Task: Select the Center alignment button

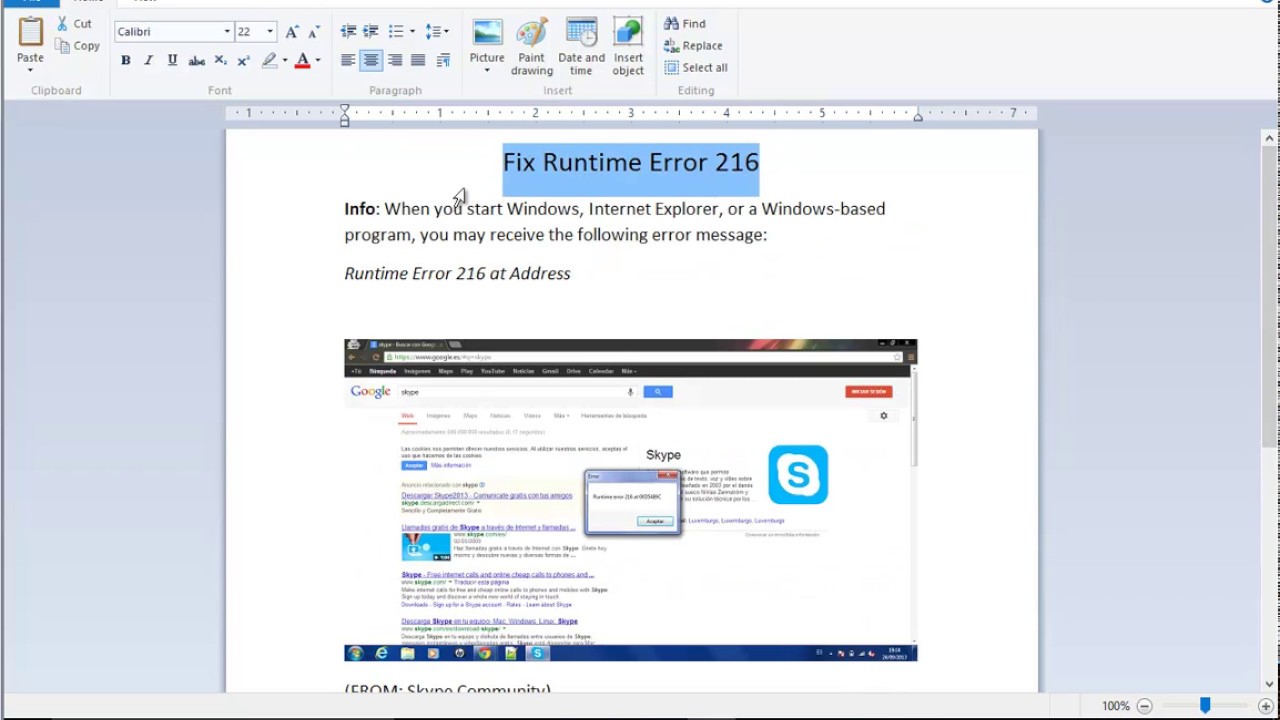Action: click(371, 61)
